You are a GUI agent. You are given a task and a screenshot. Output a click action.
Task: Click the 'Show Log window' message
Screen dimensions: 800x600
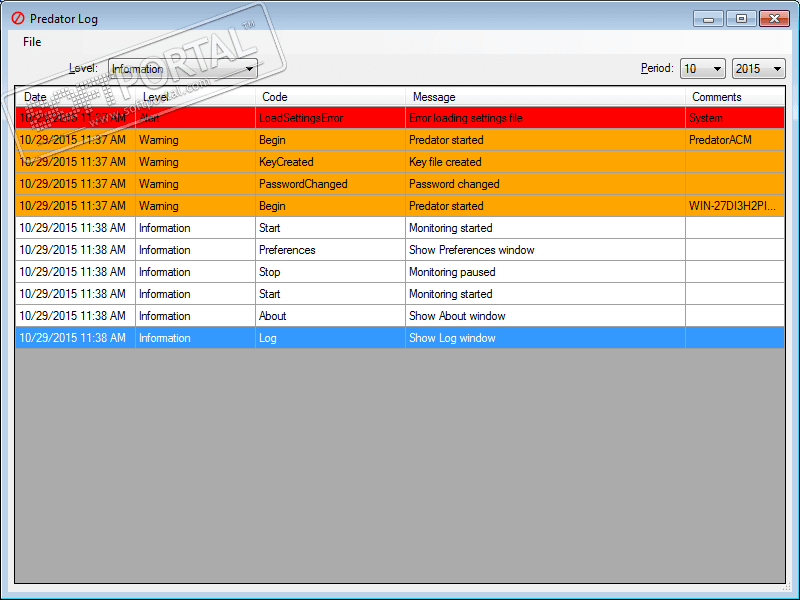pyautogui.click(x=545, y=338)
